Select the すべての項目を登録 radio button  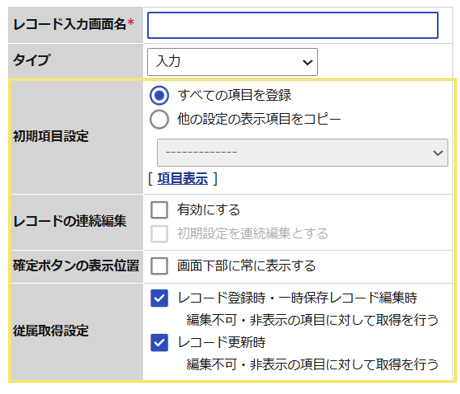pos(159,95)
